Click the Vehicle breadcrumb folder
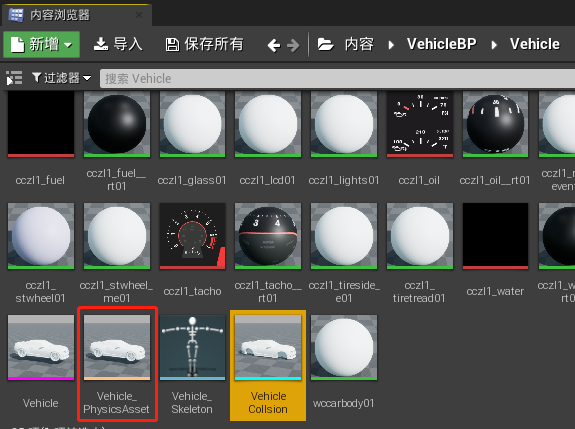575x429 pixels. point(535,44)
